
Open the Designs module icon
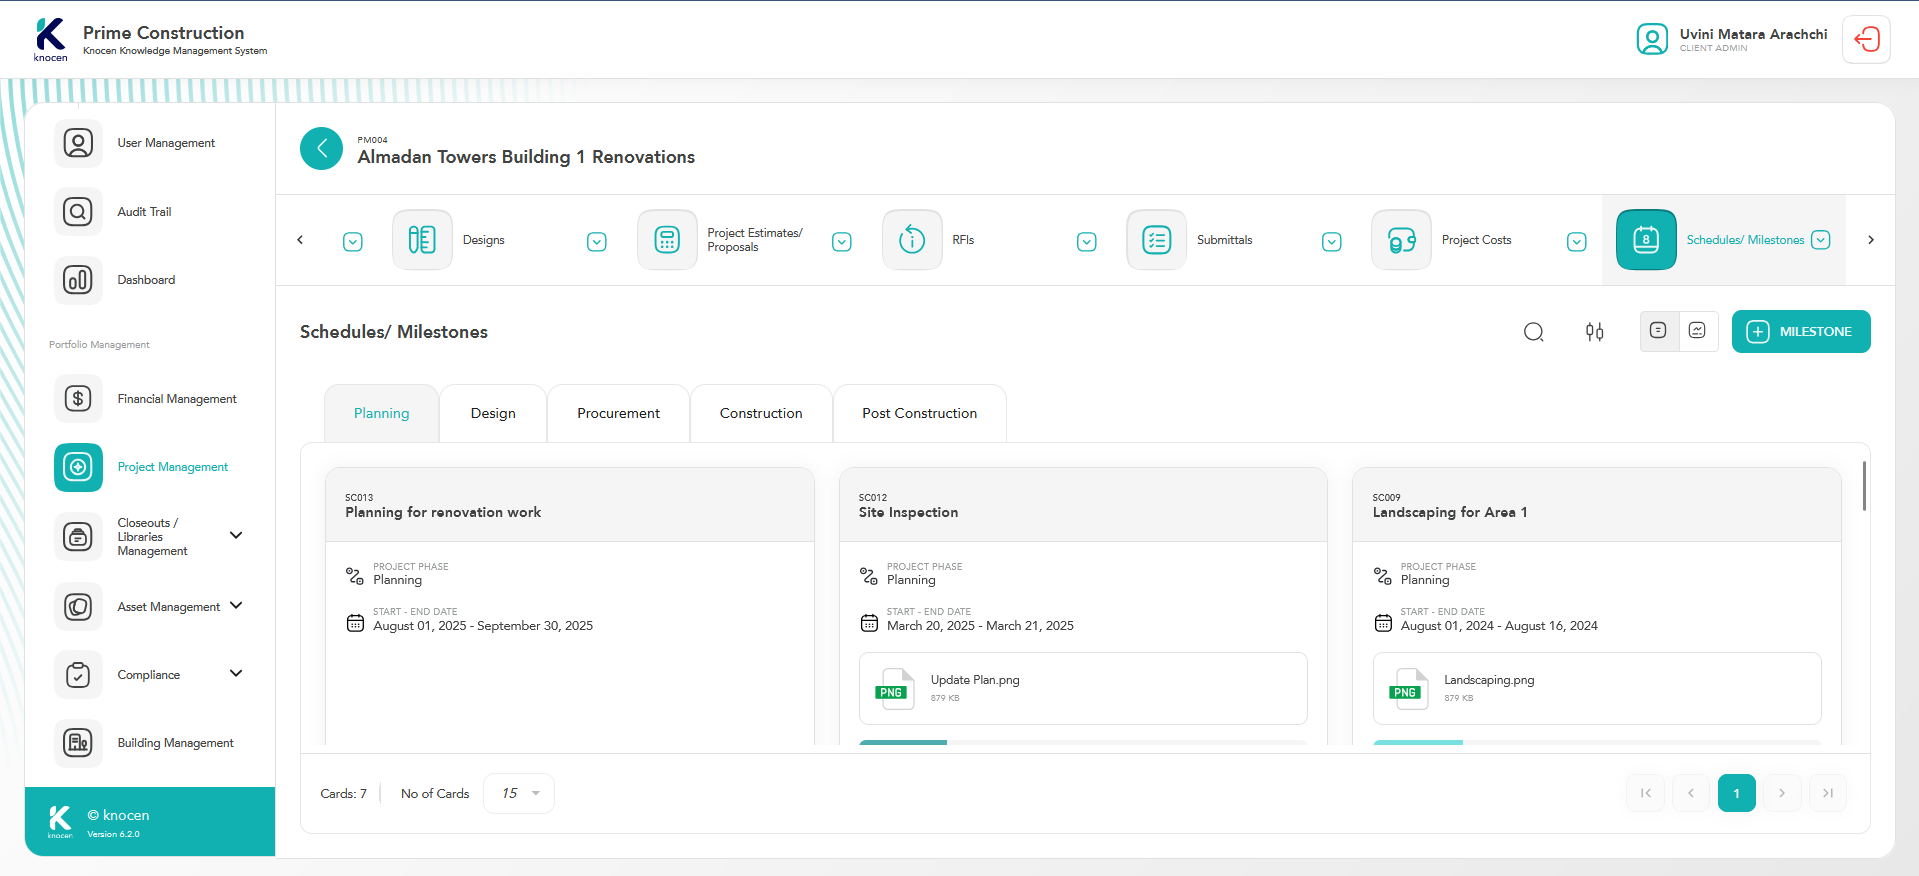click(422, 240)
